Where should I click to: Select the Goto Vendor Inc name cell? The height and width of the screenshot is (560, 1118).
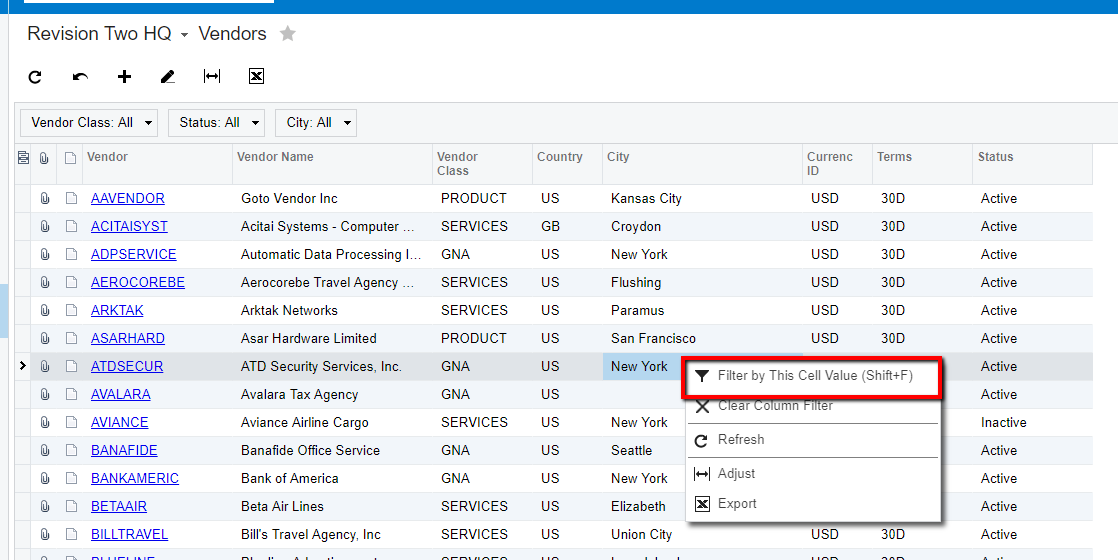pyautogui.click(x=333, y=198)
